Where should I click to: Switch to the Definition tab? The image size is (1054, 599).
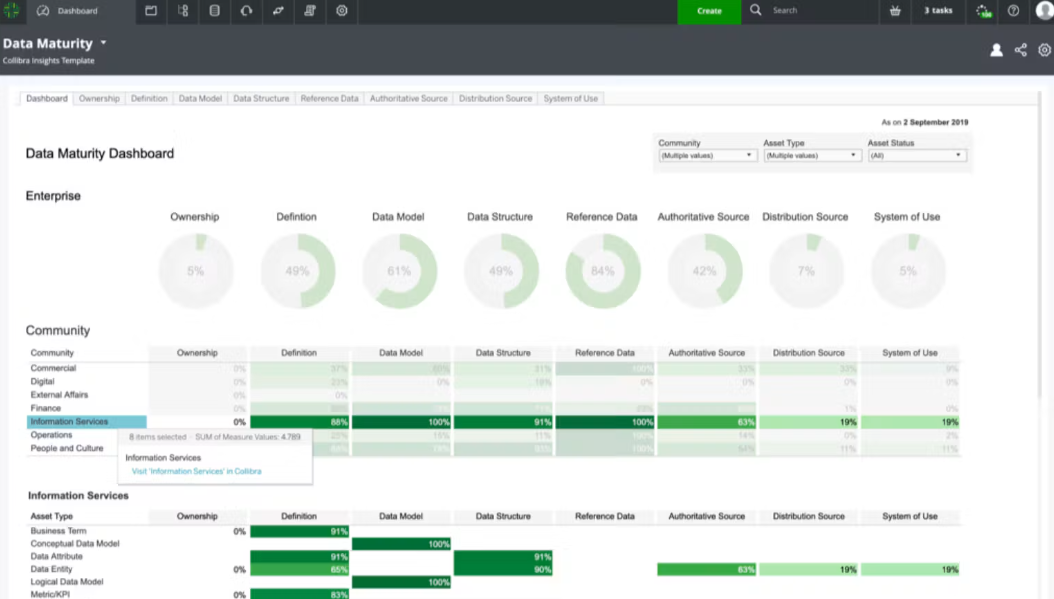(149, 98)
